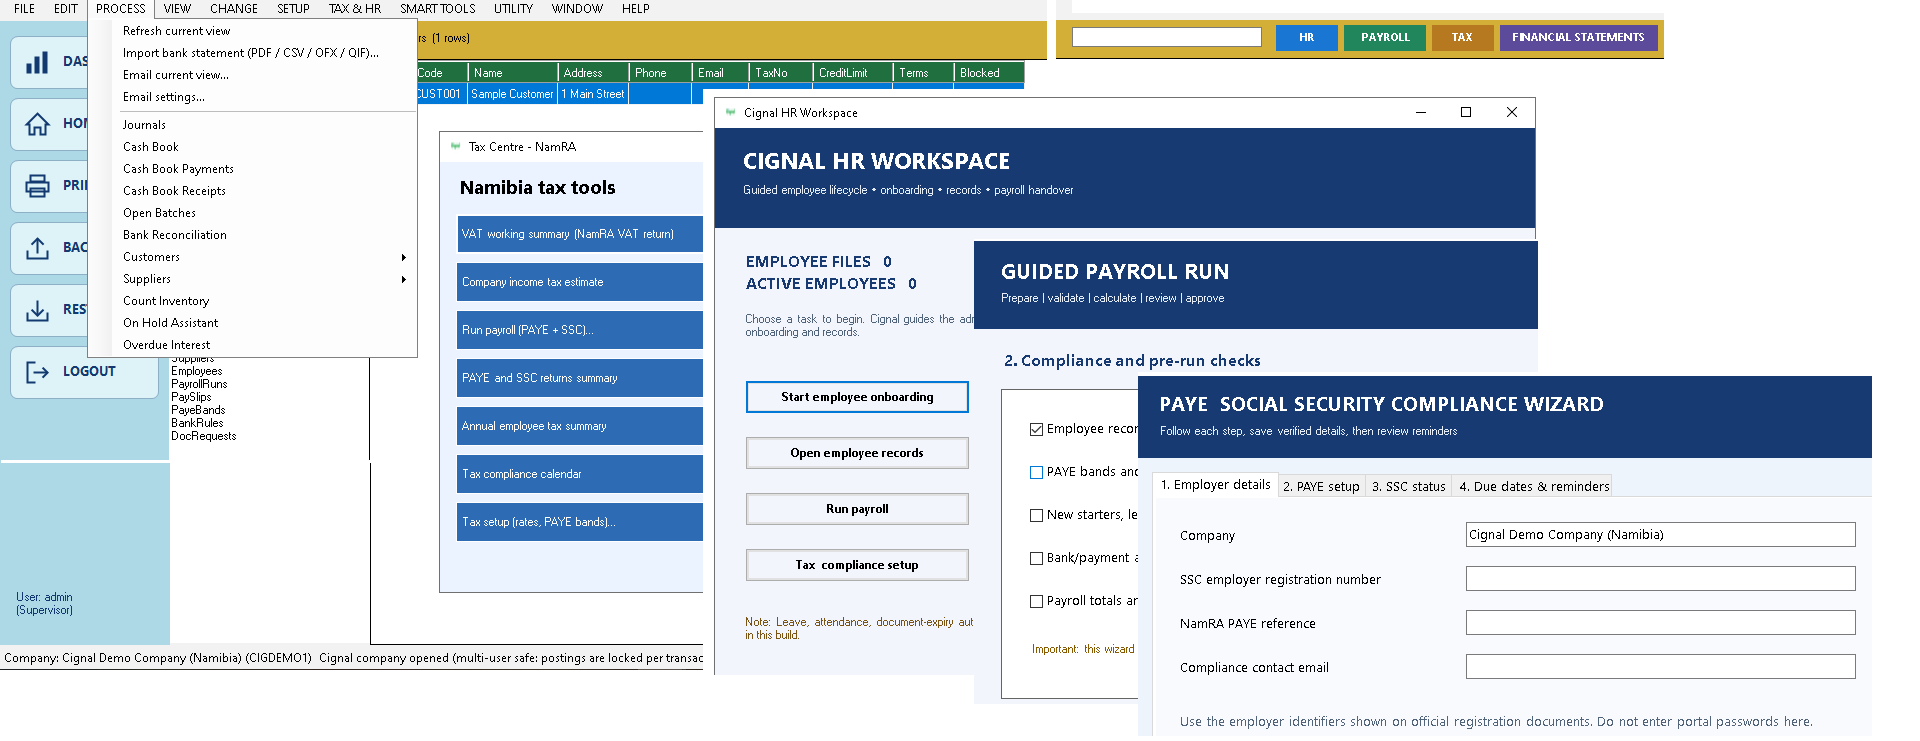Toggle the Employee records checkbox
This screenshot has width=1920, height=741.
(x=1037, y=429)
